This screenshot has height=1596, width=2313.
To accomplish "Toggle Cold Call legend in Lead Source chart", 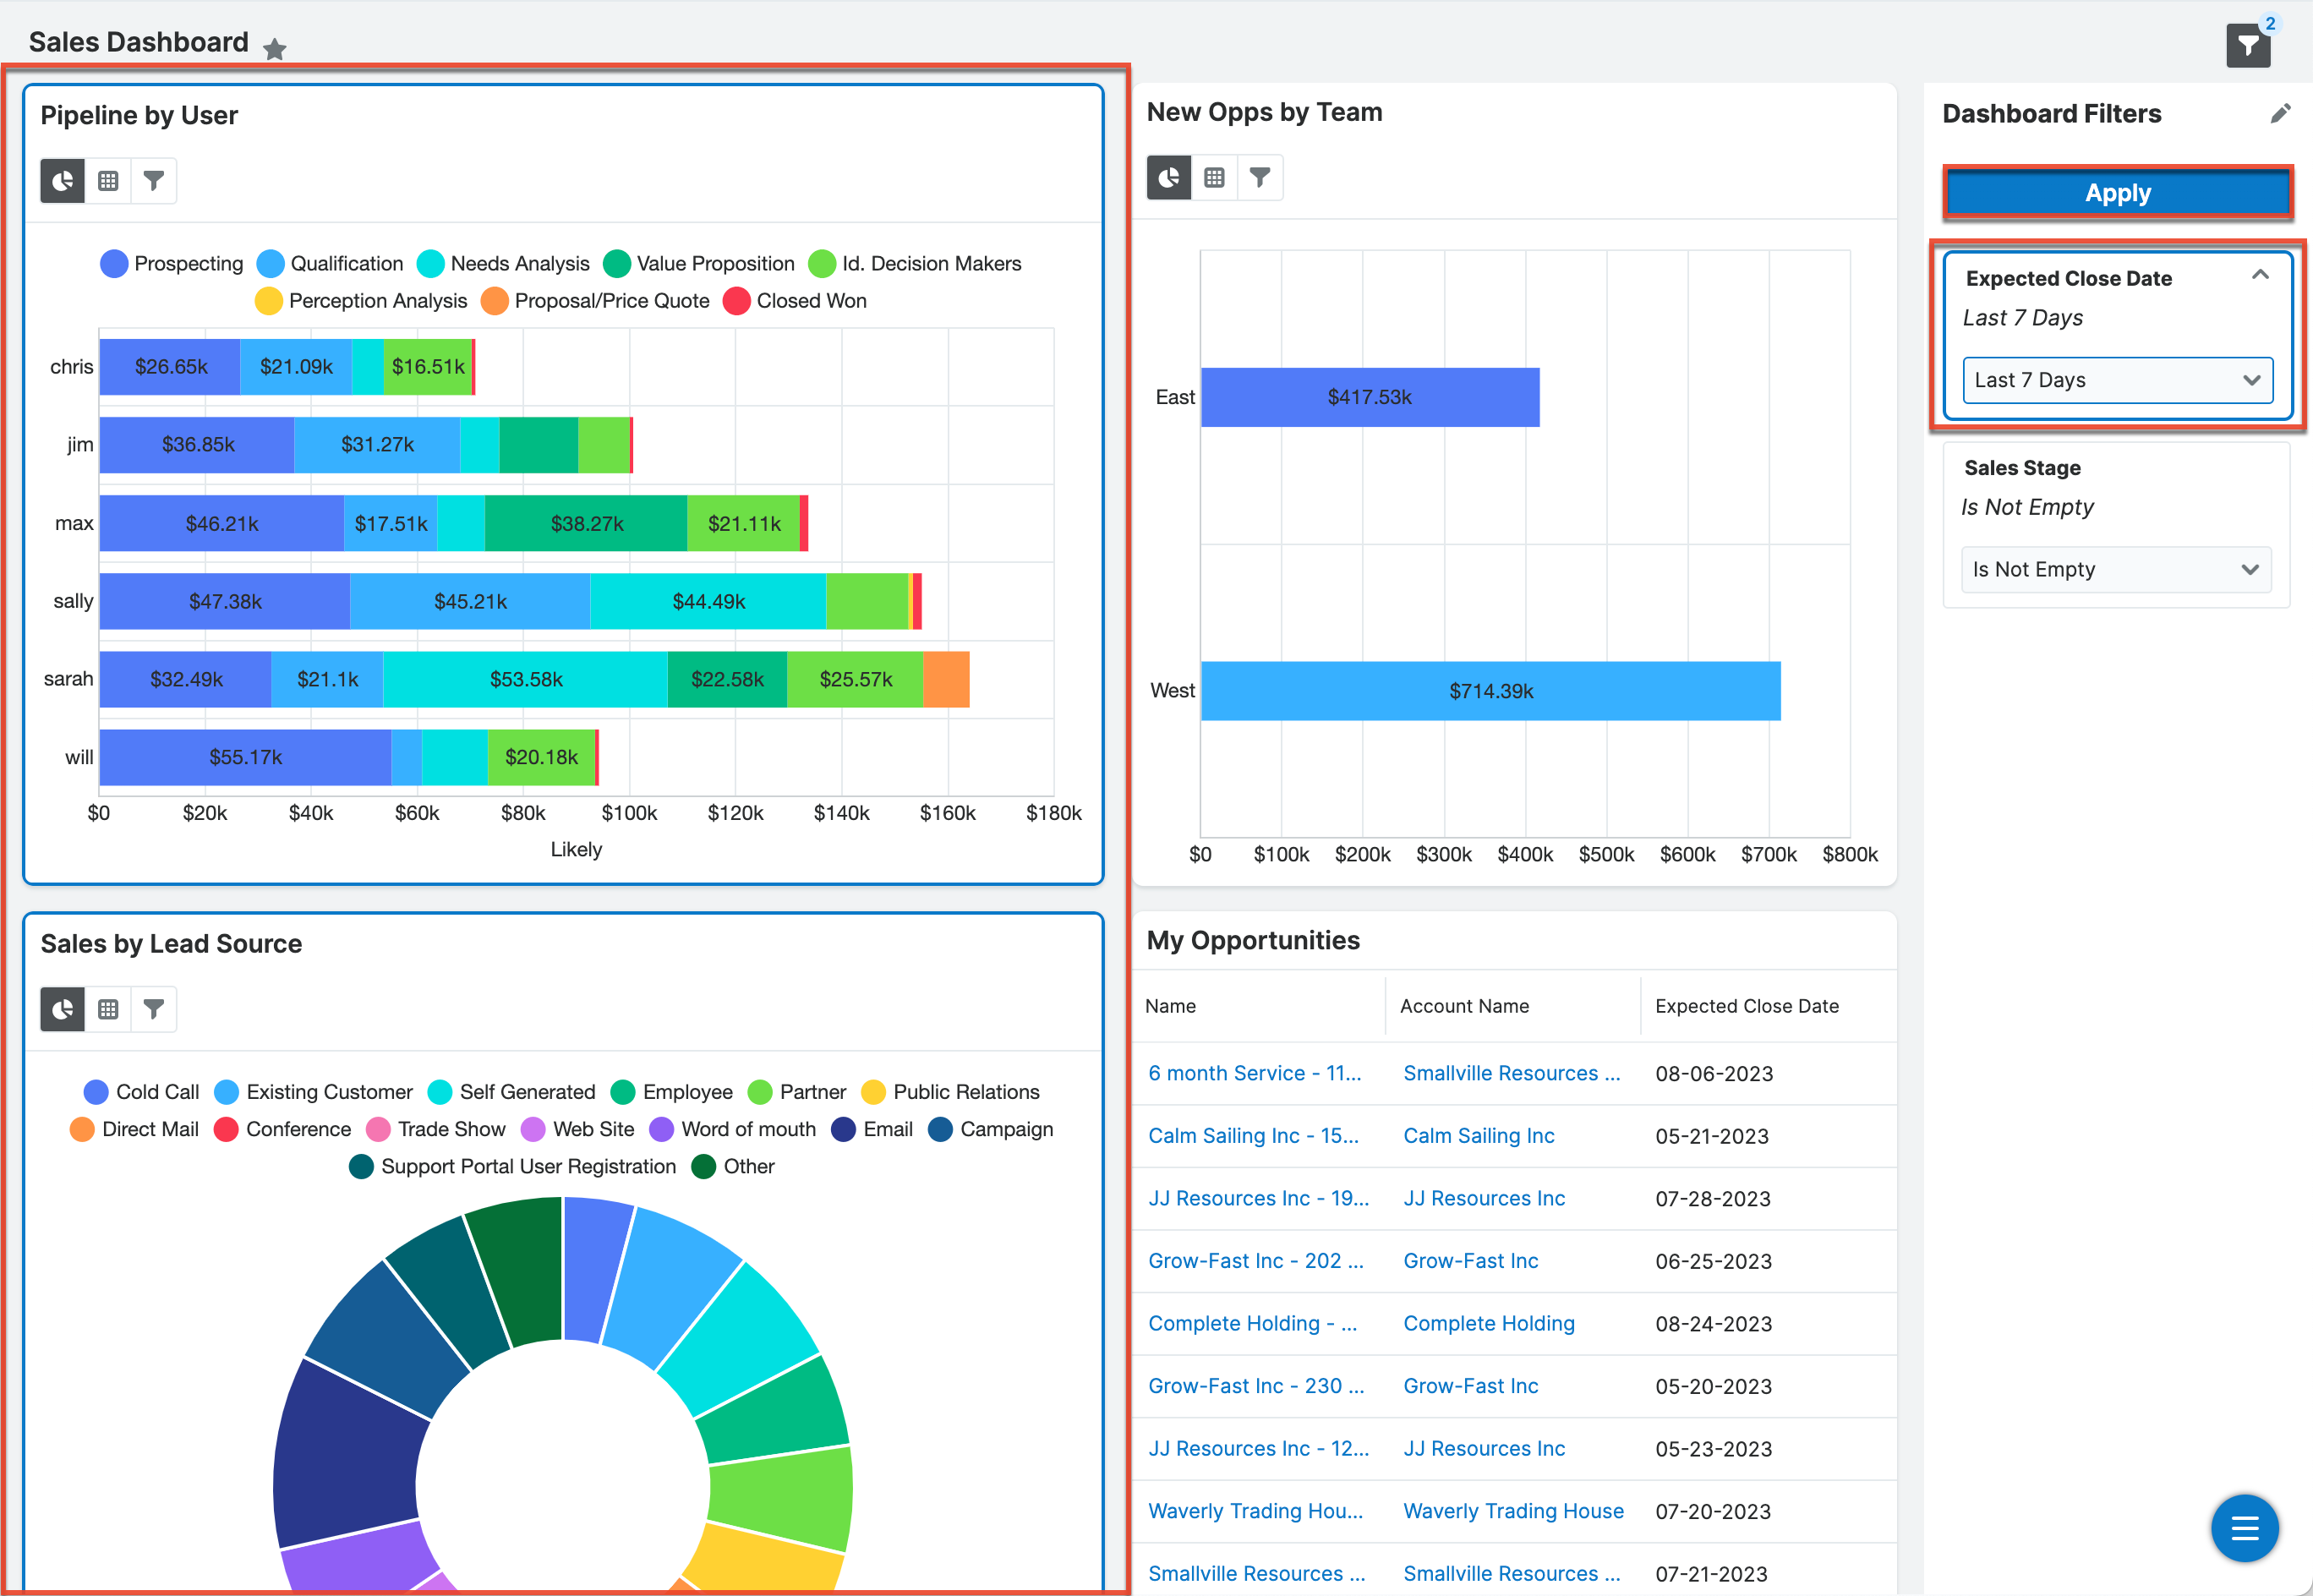I will tap(142, 1092).
